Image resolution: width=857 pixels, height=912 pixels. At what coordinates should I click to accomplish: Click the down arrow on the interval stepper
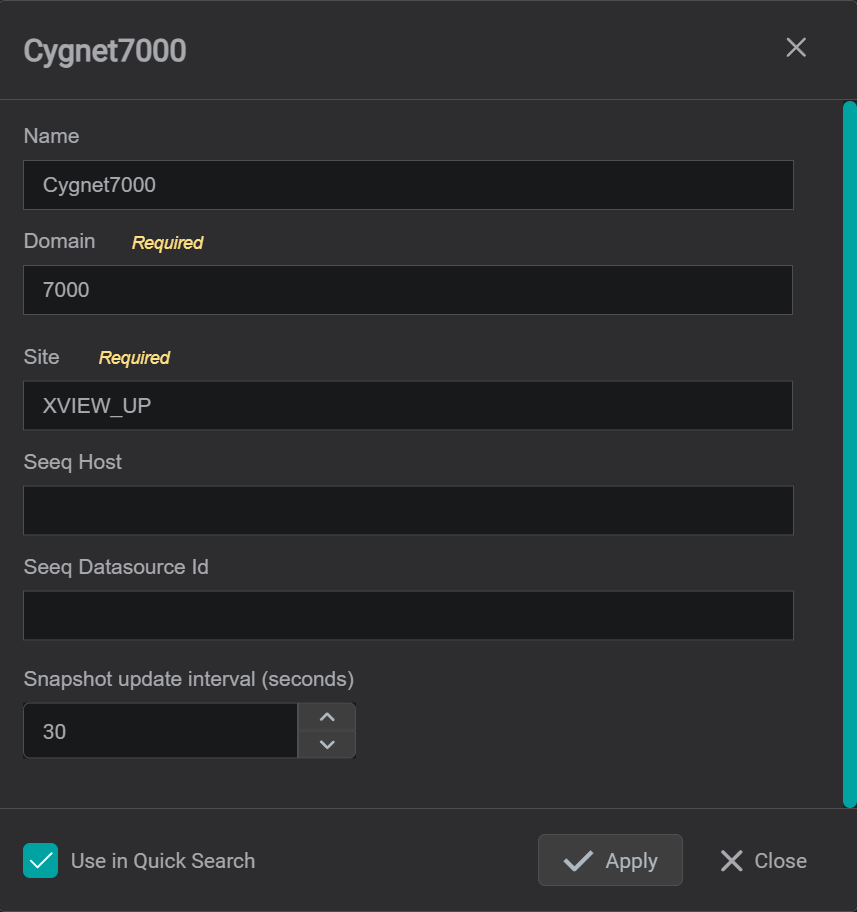tap(326, 745)
